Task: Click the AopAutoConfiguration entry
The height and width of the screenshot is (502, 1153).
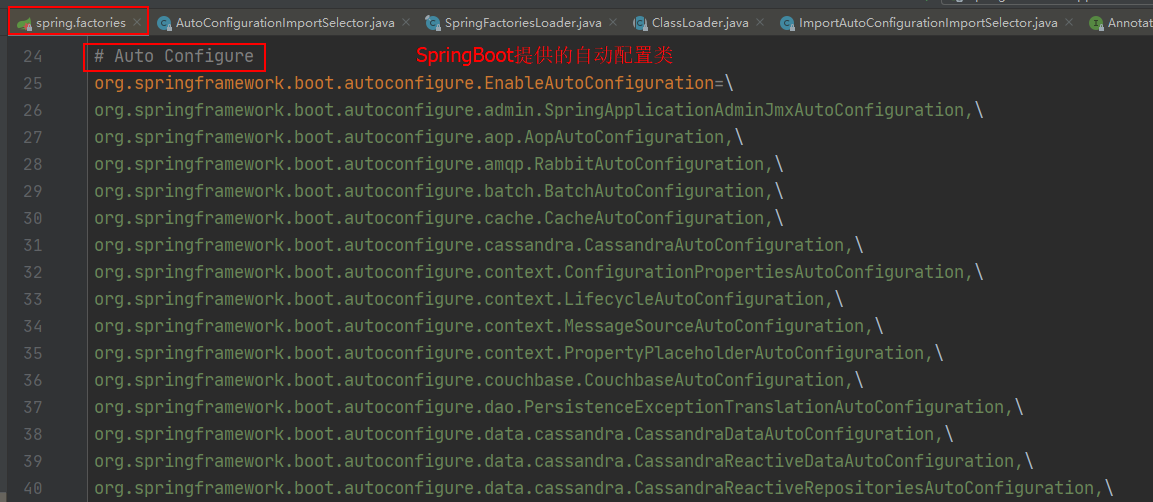Action: [419, 137]
